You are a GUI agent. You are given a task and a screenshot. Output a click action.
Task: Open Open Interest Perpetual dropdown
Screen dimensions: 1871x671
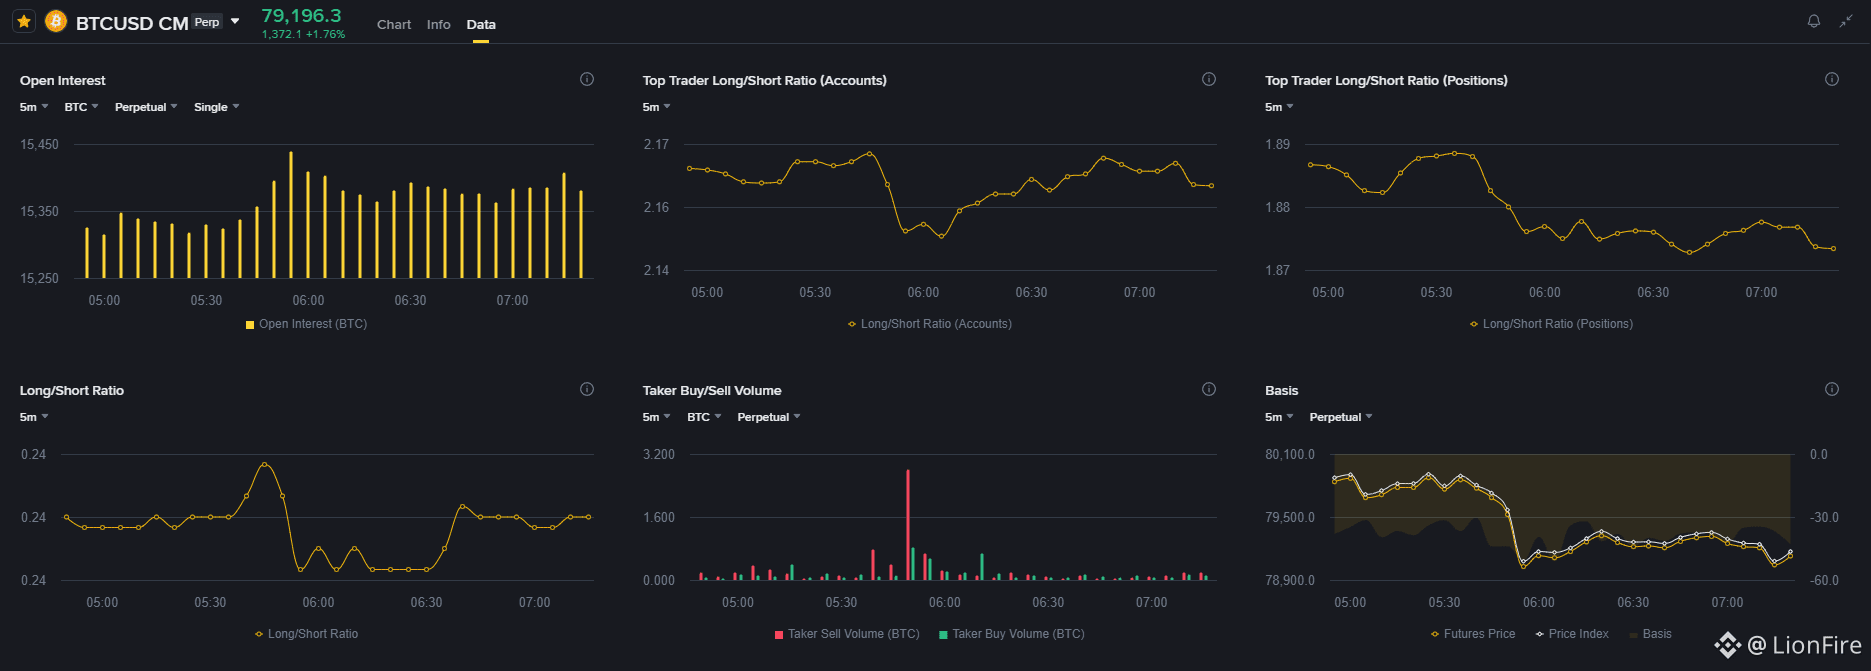[146, 107]
